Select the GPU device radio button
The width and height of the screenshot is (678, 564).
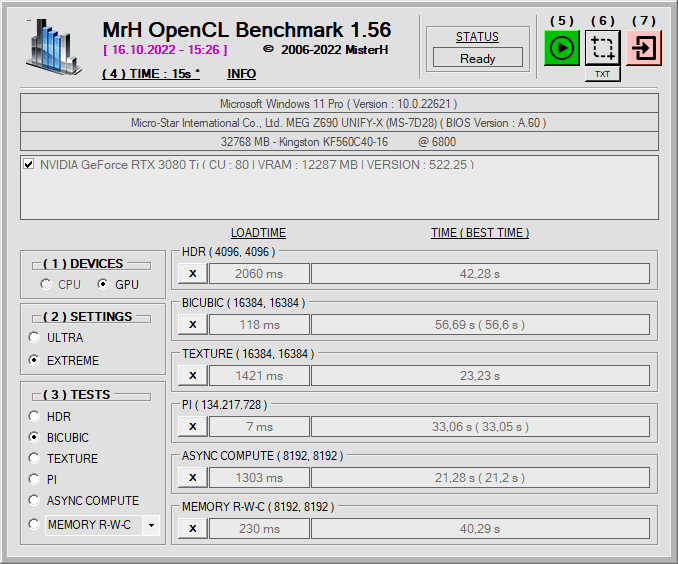[102, 284]
